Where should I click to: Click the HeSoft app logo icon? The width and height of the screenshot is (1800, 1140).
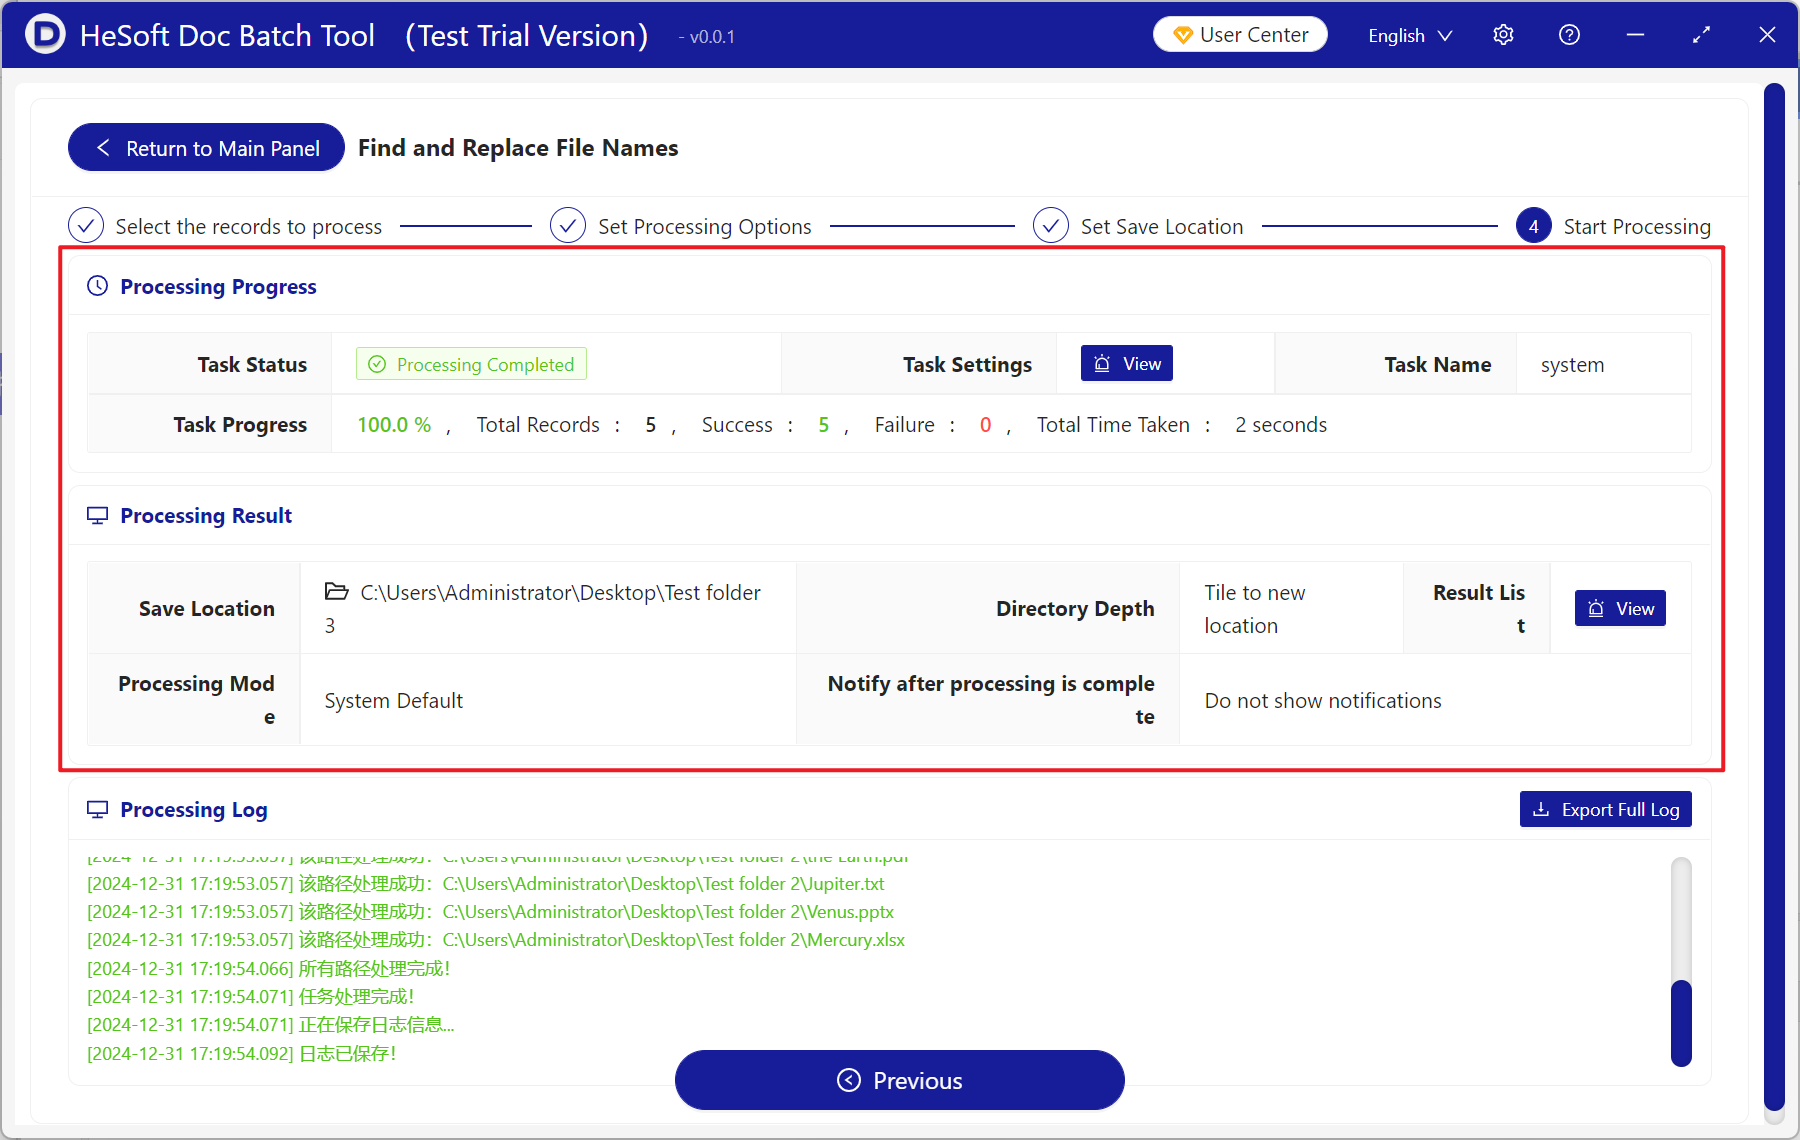(x=45, y=35)
